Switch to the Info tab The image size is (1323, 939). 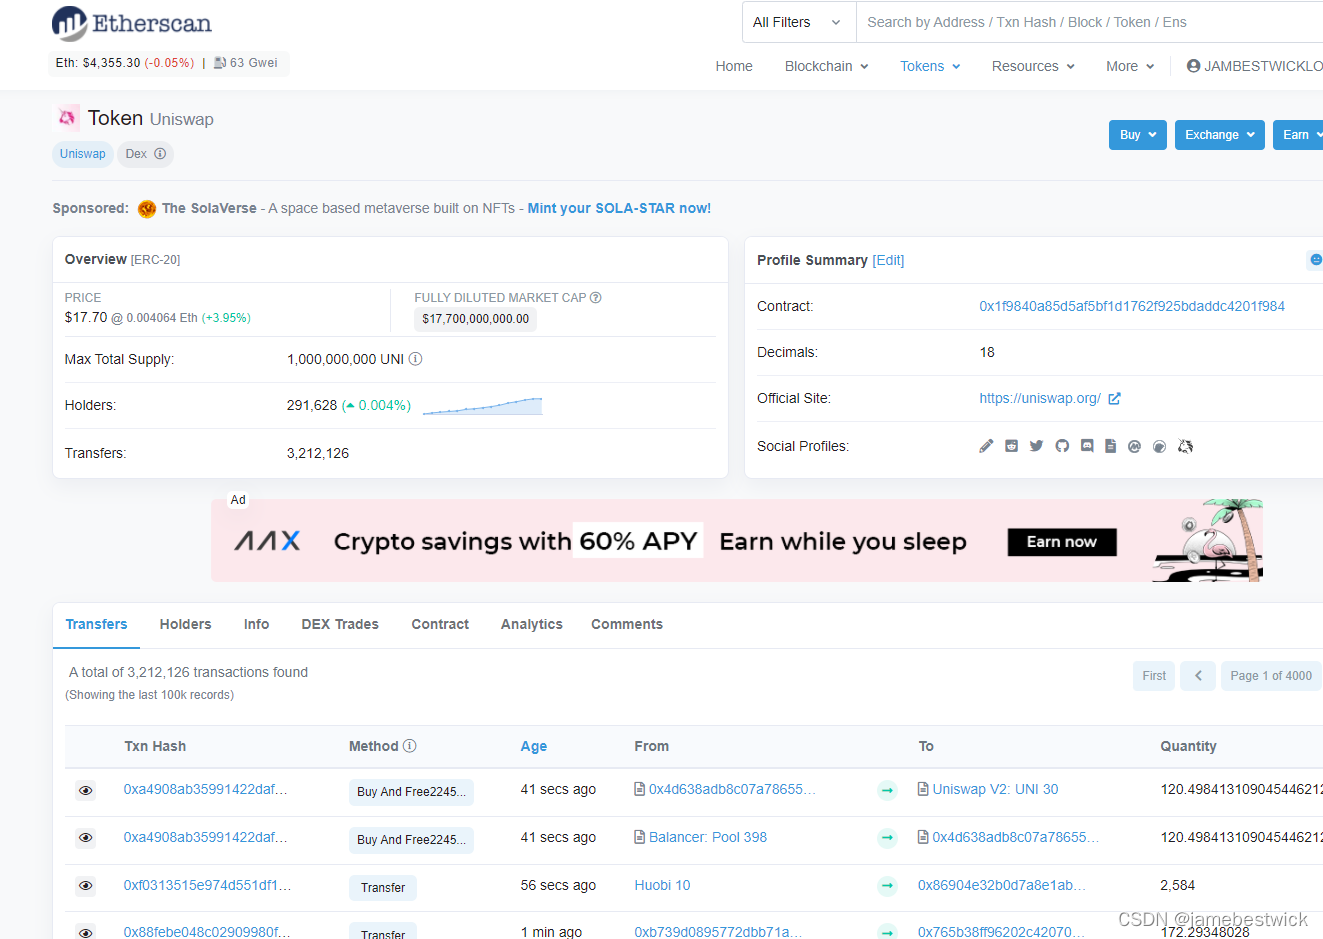256,624
